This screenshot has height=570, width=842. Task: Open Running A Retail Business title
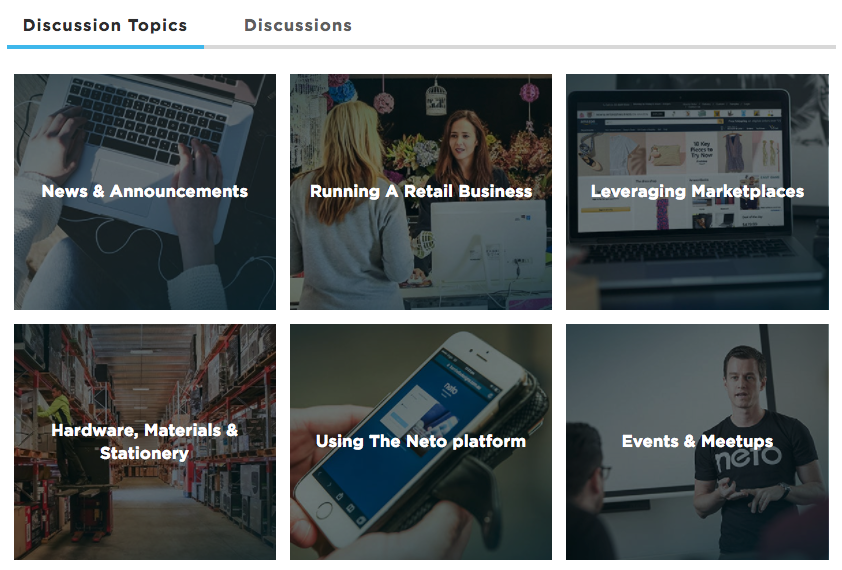(421, 191)
